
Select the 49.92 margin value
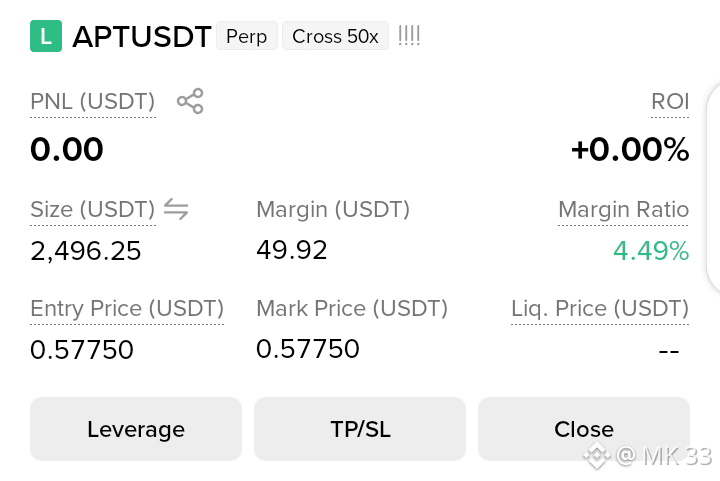click(292, 250)
